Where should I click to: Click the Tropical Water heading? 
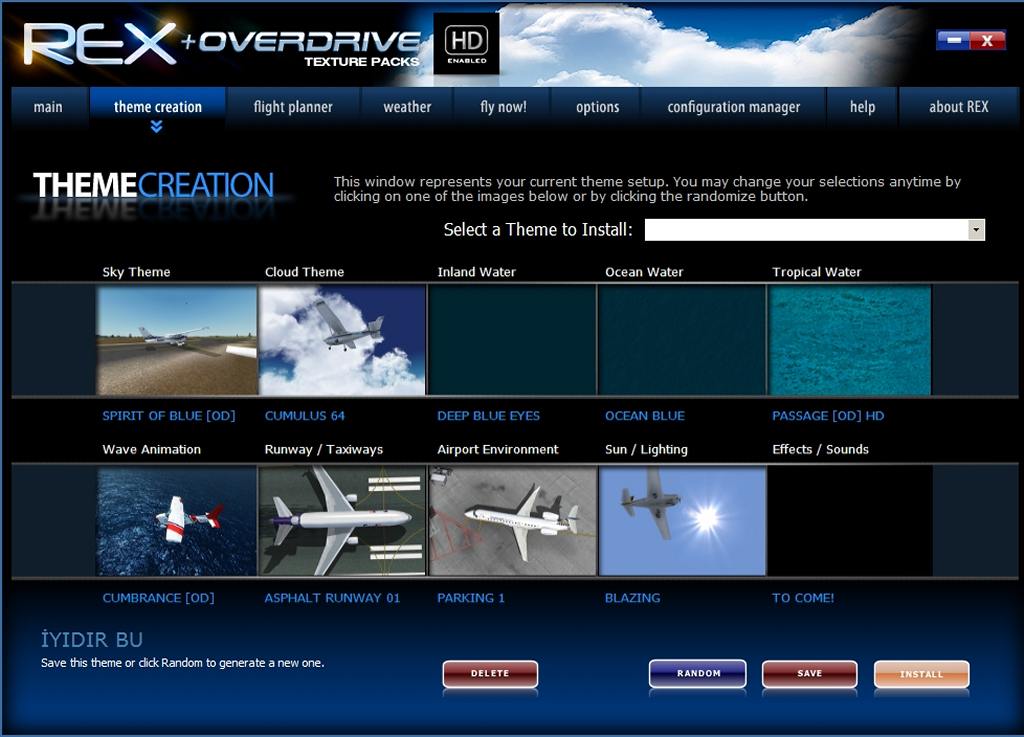[816, 272]
